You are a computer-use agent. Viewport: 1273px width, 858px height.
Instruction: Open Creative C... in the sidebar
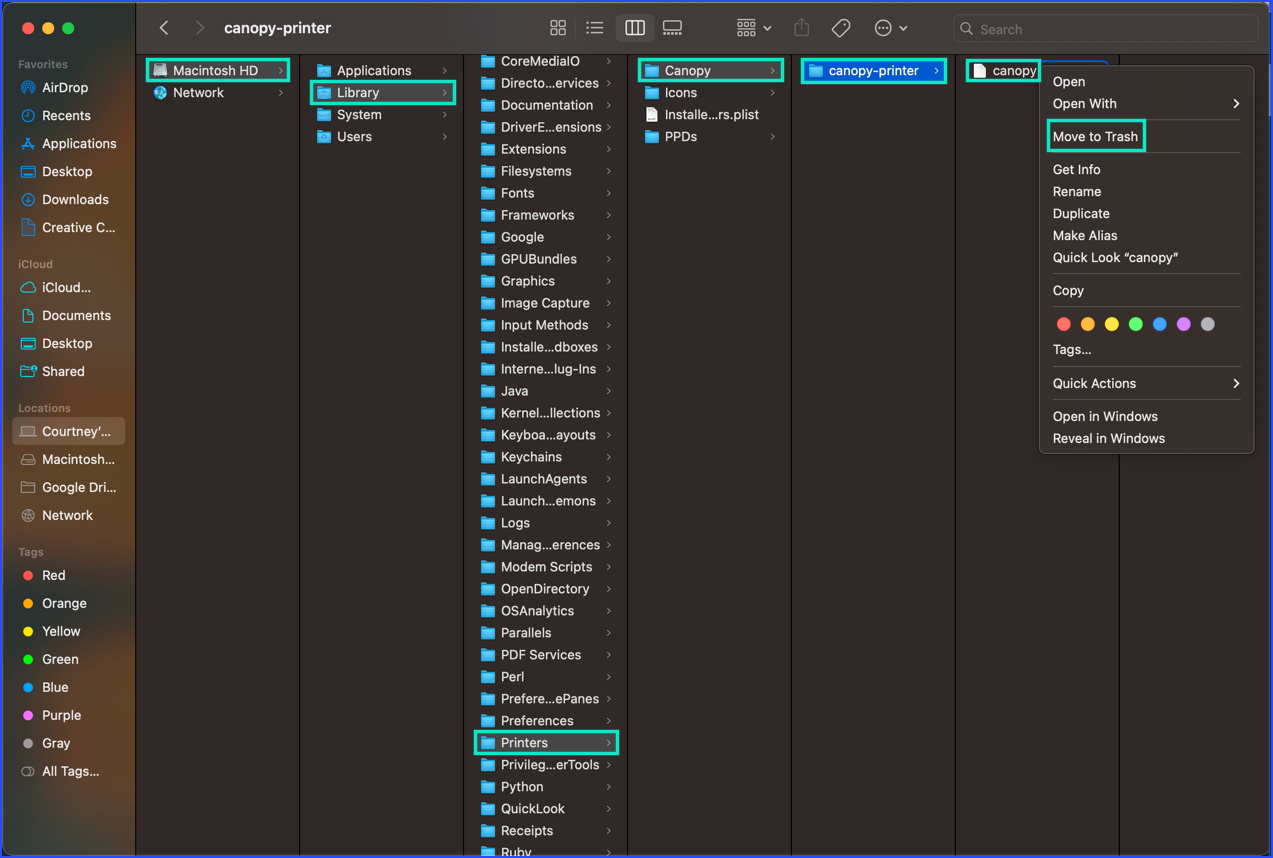[78, 227]
